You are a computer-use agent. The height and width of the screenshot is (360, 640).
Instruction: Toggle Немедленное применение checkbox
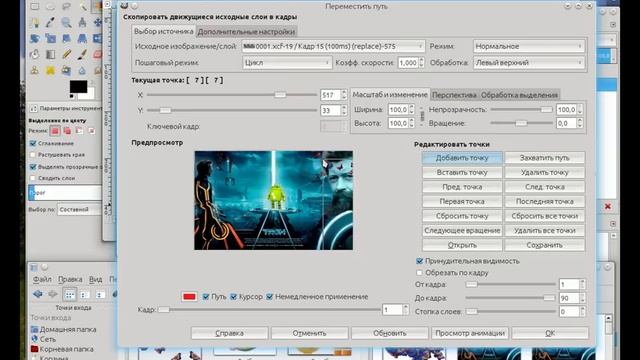[269, 297]
